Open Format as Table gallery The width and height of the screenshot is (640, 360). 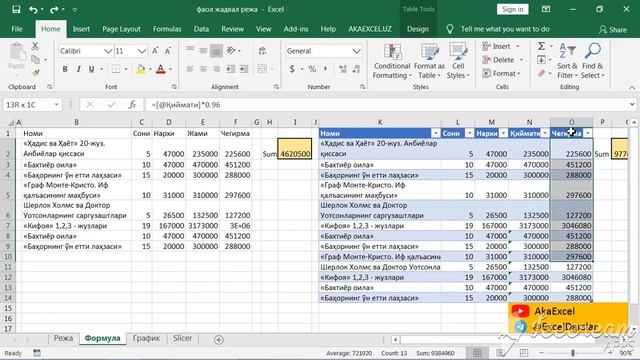point(429,61)
